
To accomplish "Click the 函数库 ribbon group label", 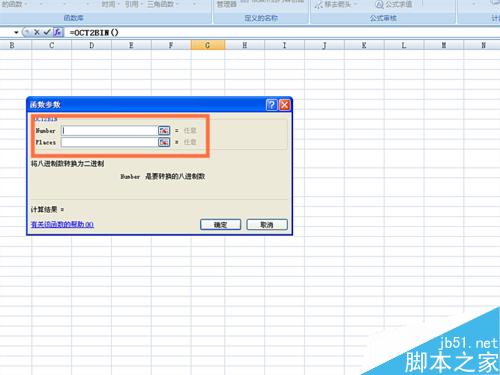I will coord(74,18).
